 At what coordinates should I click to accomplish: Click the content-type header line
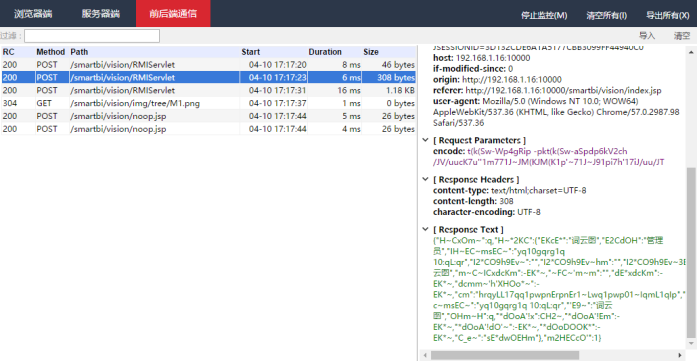pos(509,191)
